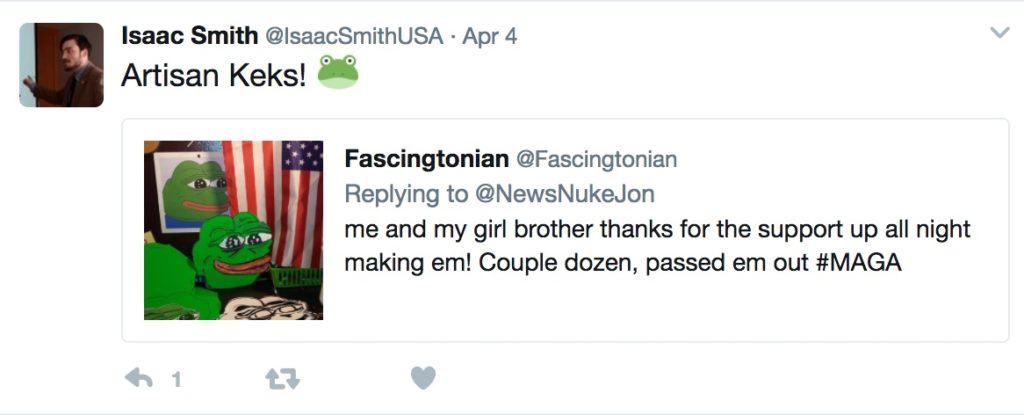Click the frog emoji after Artisan Keks
Image resolution: width=1024 pixels, height=415 pixels.
pyautogui.click(x=338, y=73)
